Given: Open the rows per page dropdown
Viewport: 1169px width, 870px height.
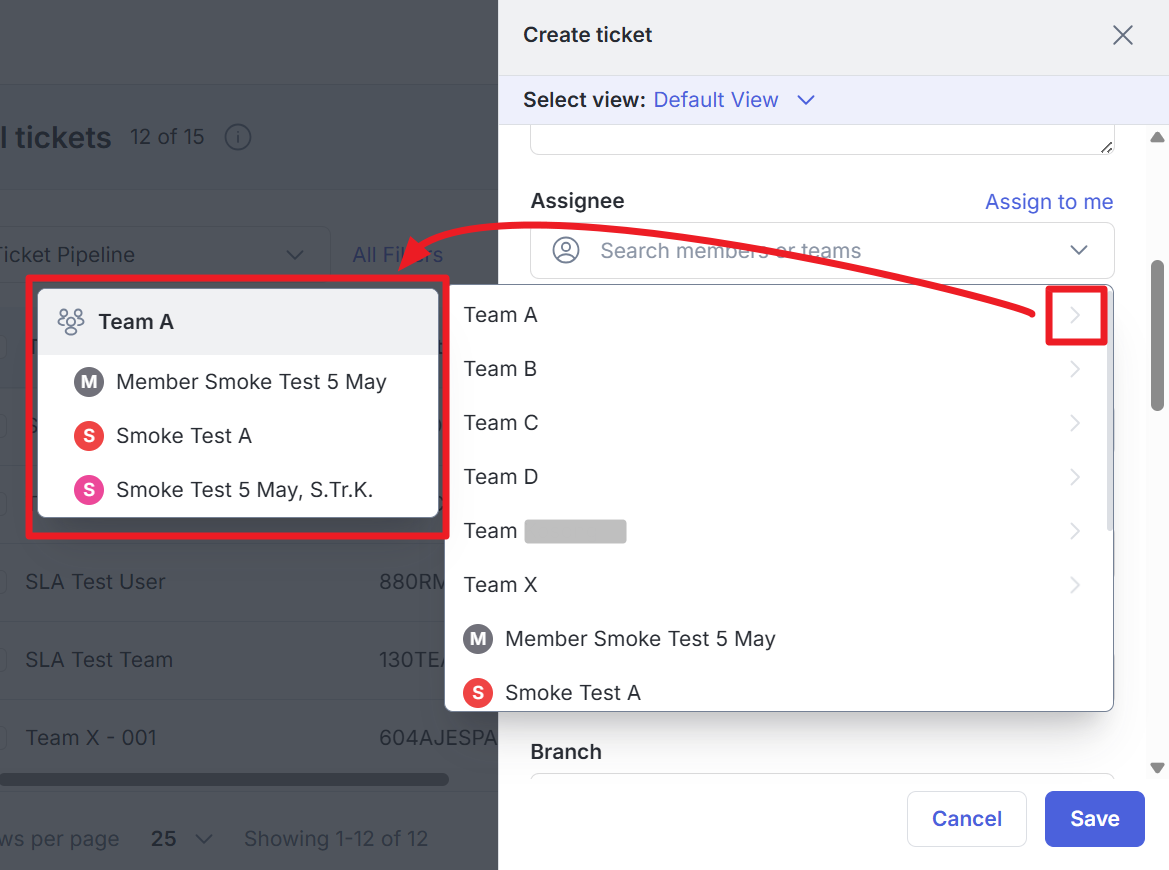Looking at the screenshot, I should tap(182, 839).
